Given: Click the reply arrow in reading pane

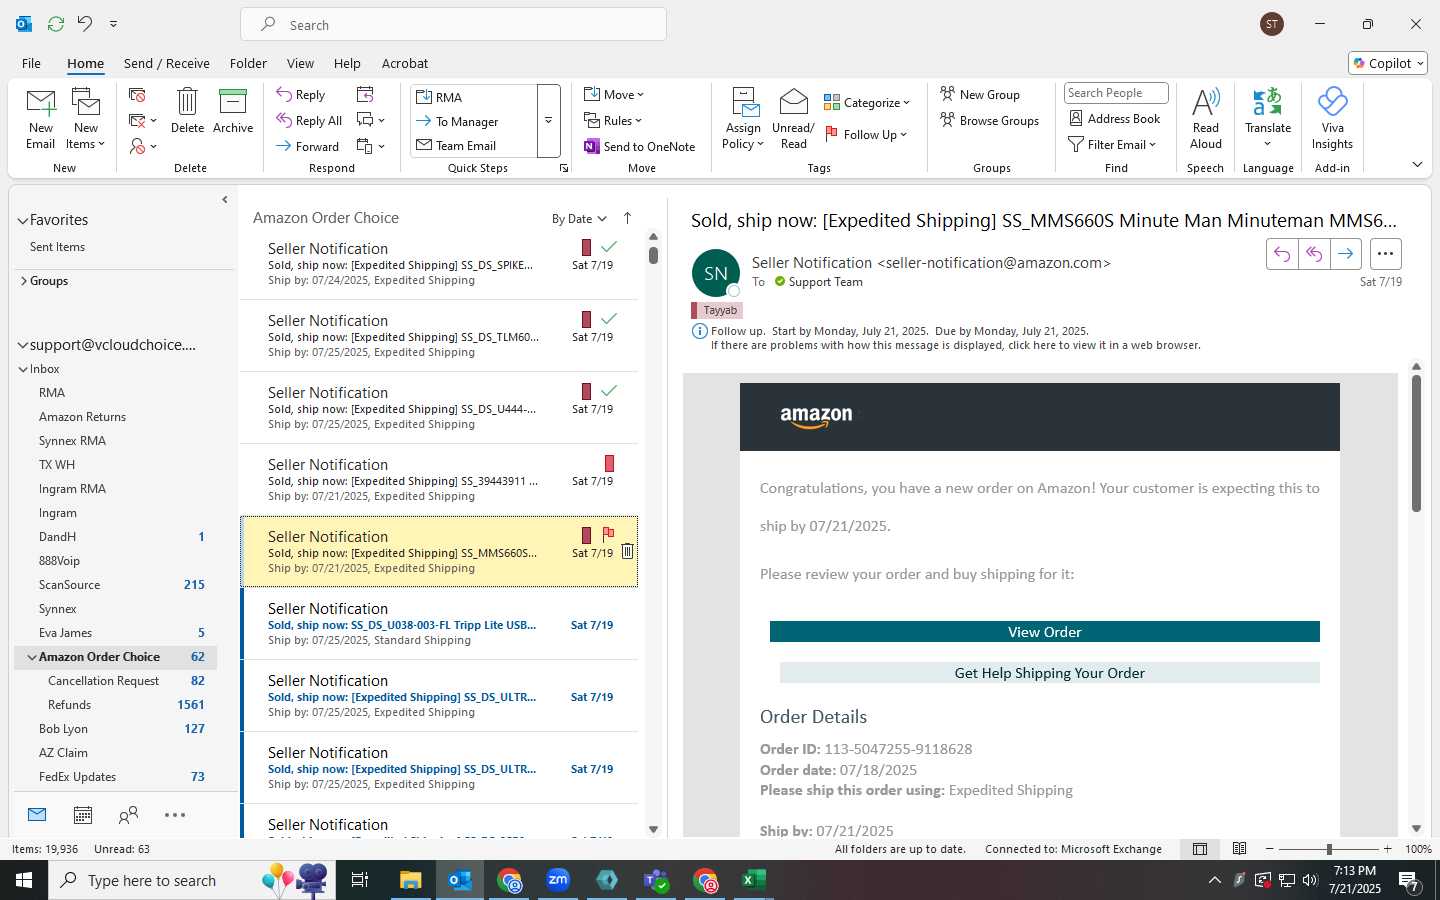Looking at the screenshot, I should point(1282,254).
